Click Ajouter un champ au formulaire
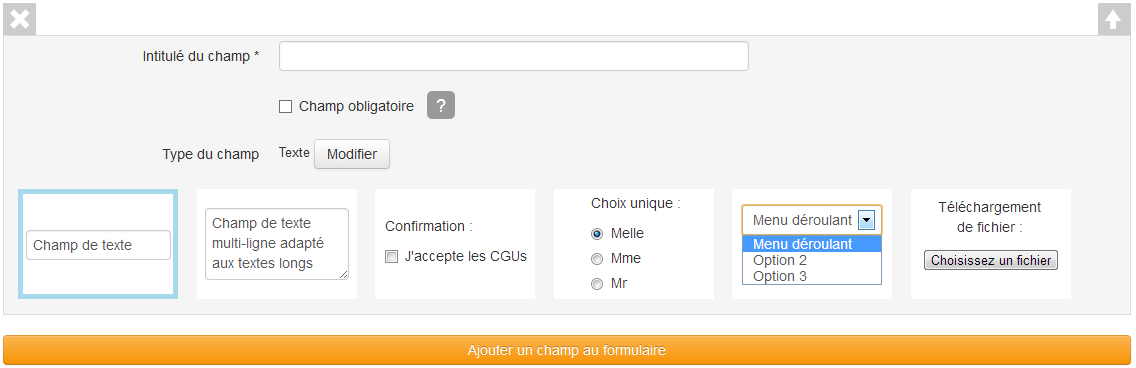Viewport: 1136px width, 368px height. pyautogui.click(x=567, y=350)
